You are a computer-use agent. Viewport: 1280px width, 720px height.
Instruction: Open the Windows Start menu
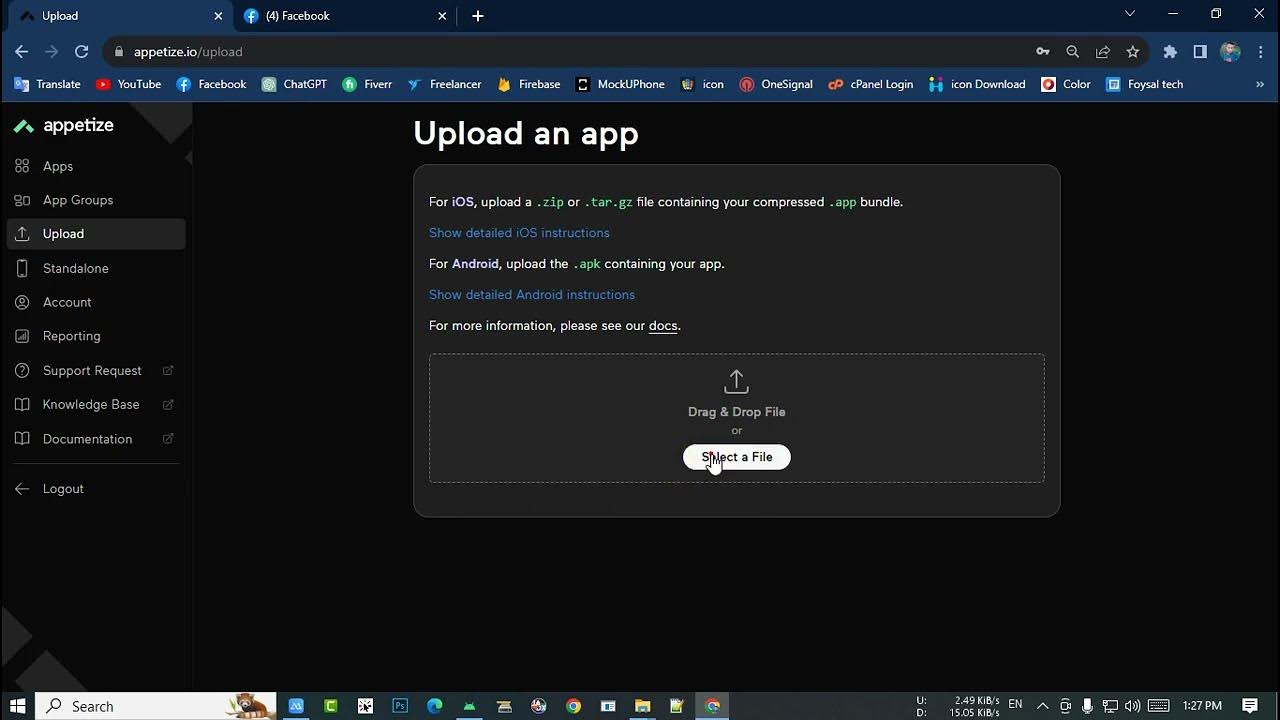tap(17, 706)
